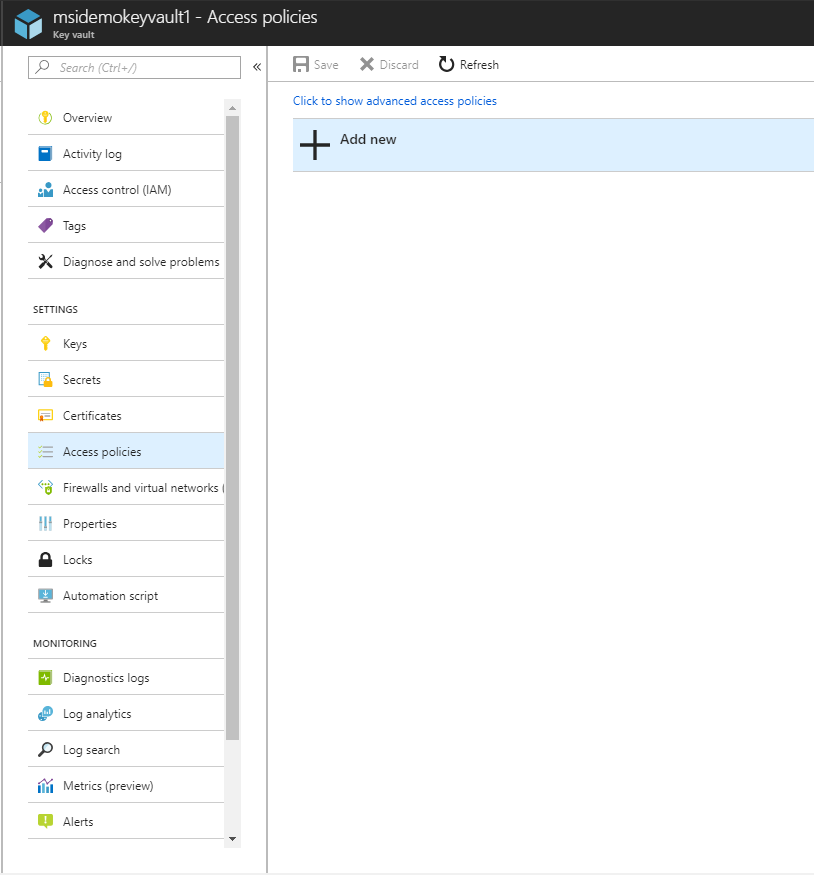Open the Overview menu item
Image resolution: width=814 pixels, height=875 pixels.
126,118
